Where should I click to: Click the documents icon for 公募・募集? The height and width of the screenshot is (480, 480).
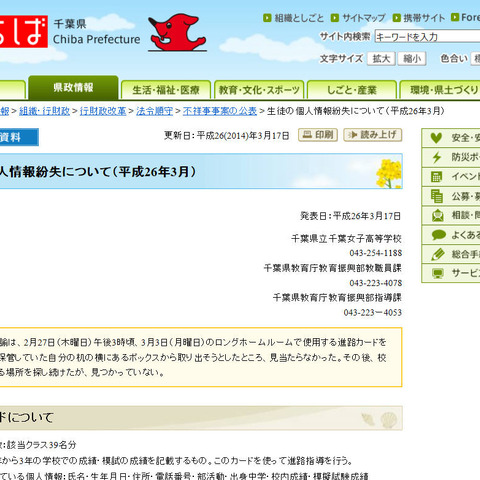tap(437, 196)
